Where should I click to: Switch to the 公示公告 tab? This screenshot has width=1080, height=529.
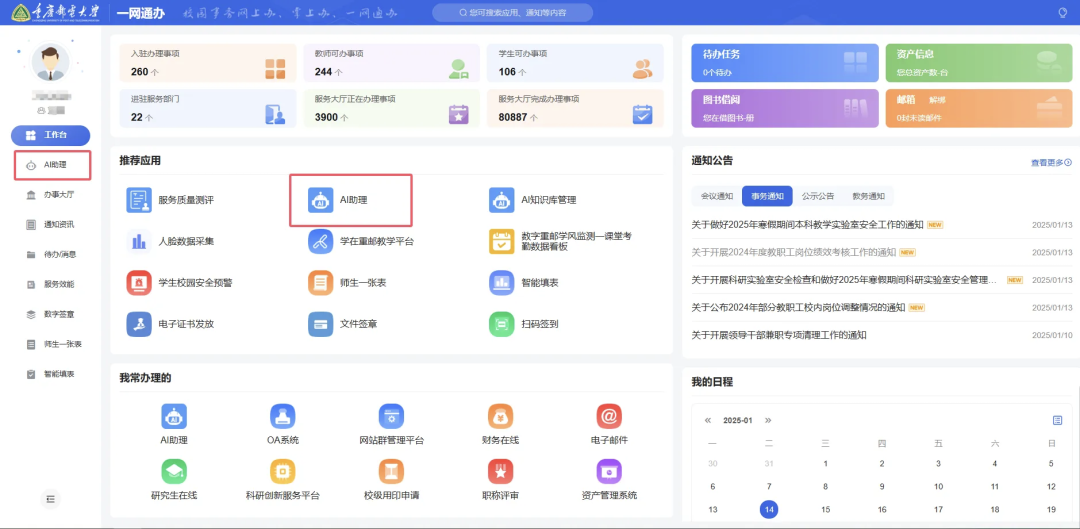click(x=818, y=196)
